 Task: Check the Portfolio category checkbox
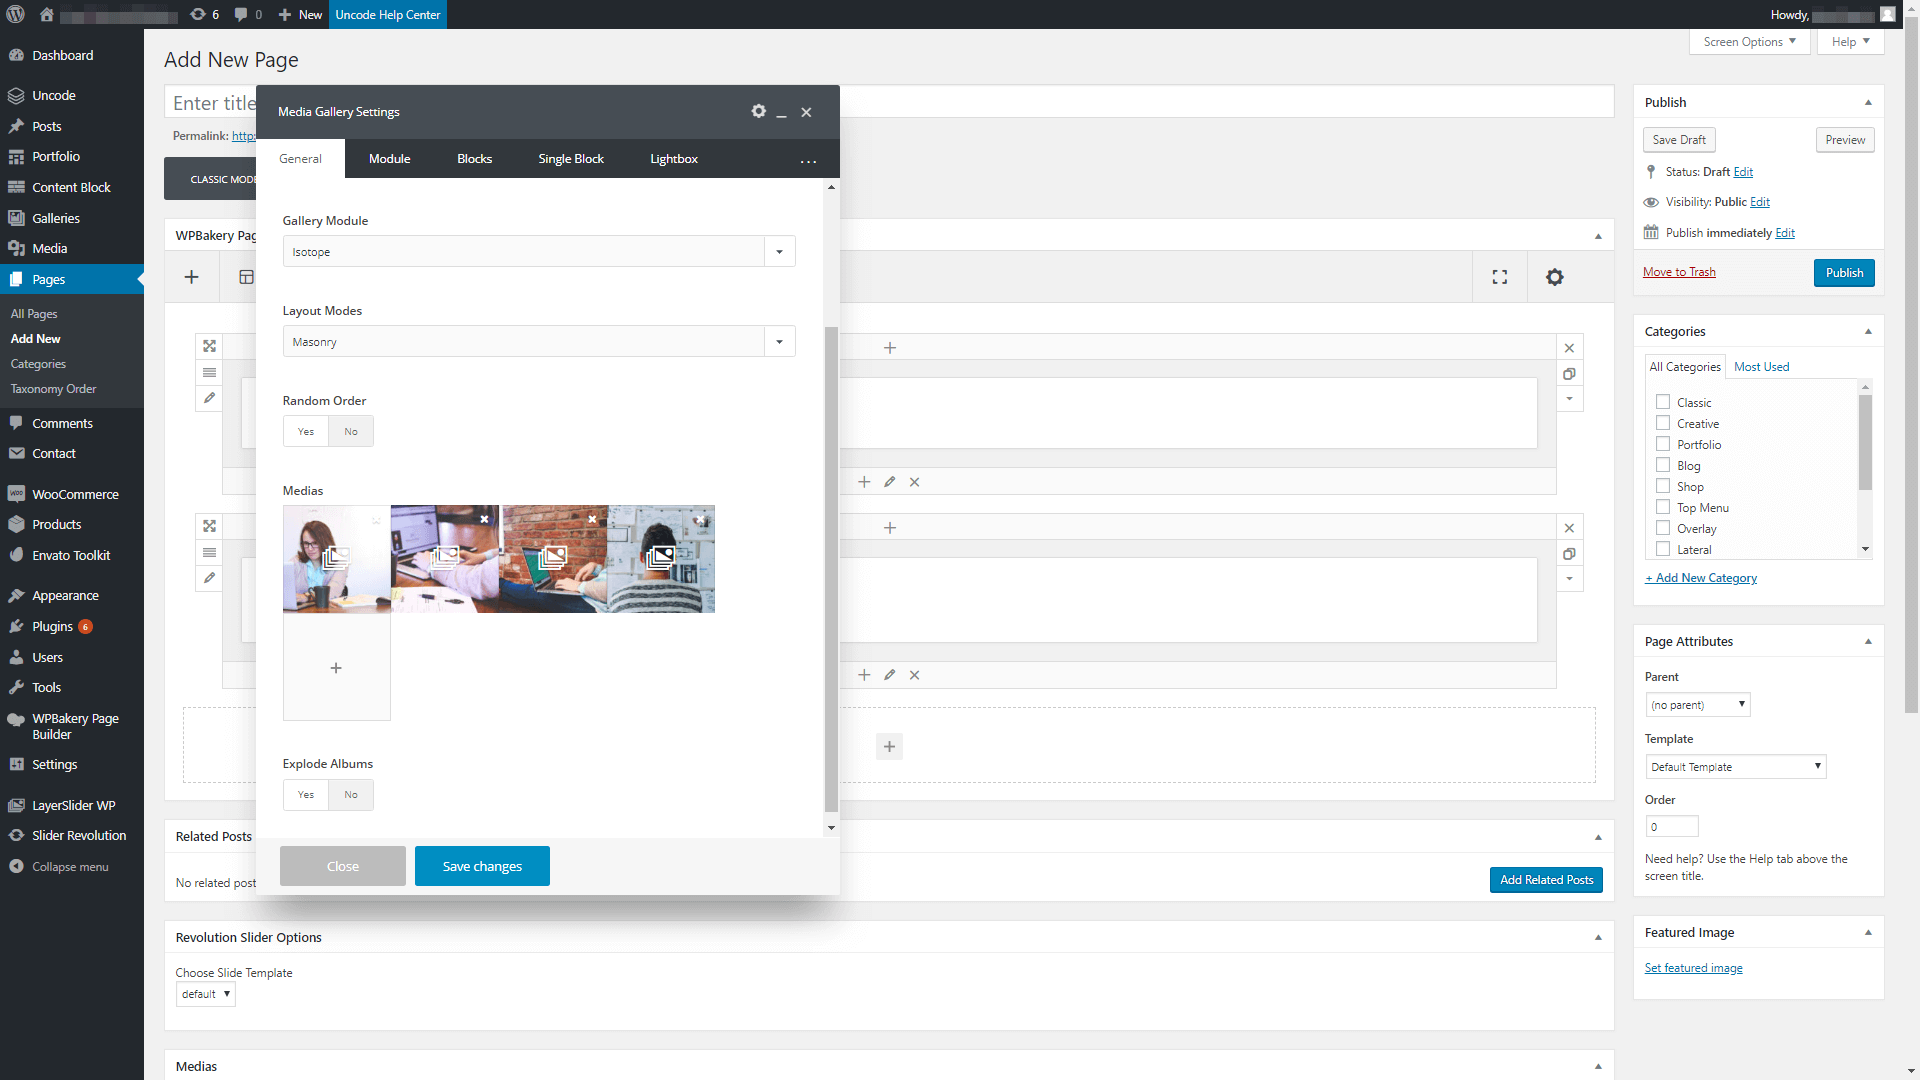point(1663,444)
